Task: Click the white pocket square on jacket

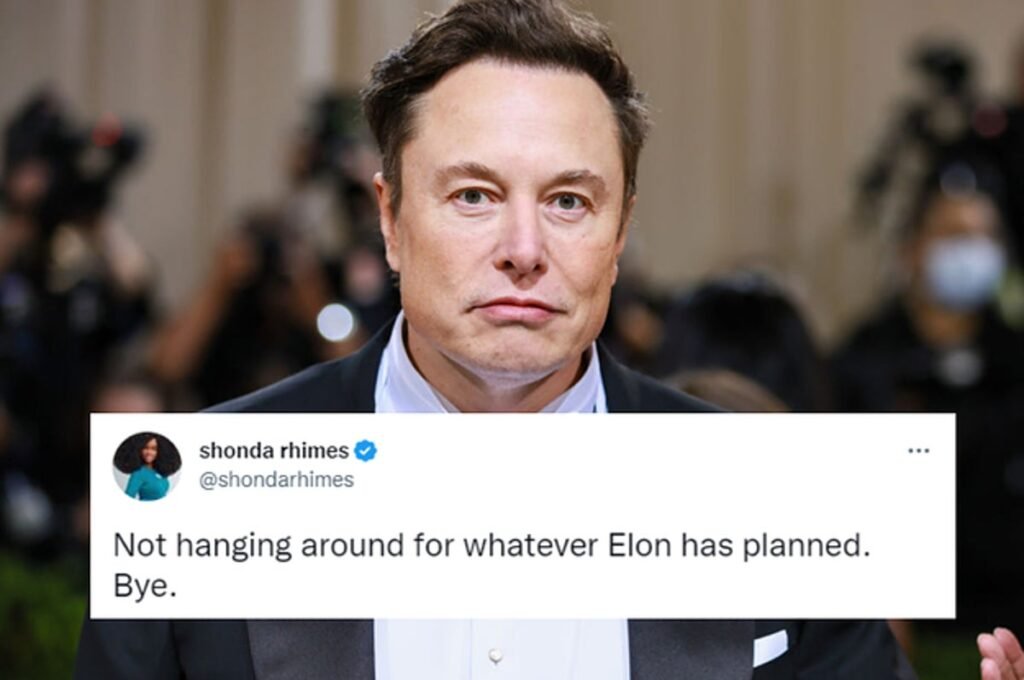Action: (770, 647)
